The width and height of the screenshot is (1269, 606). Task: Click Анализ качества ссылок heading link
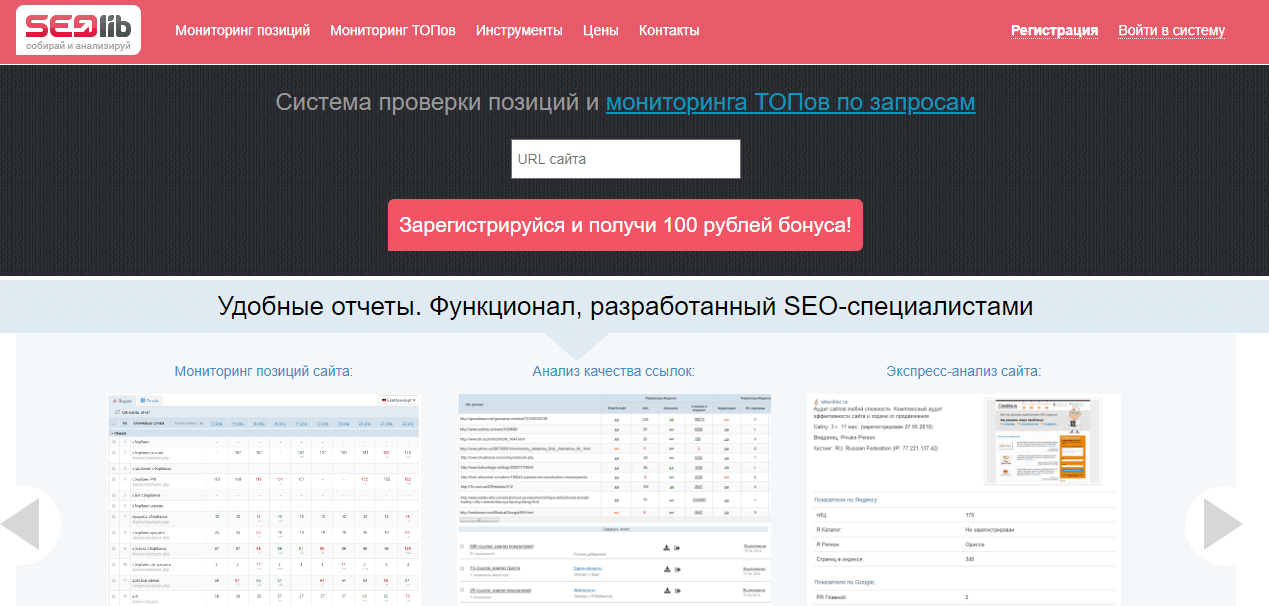pyautogui.click(x=613, y=371)
